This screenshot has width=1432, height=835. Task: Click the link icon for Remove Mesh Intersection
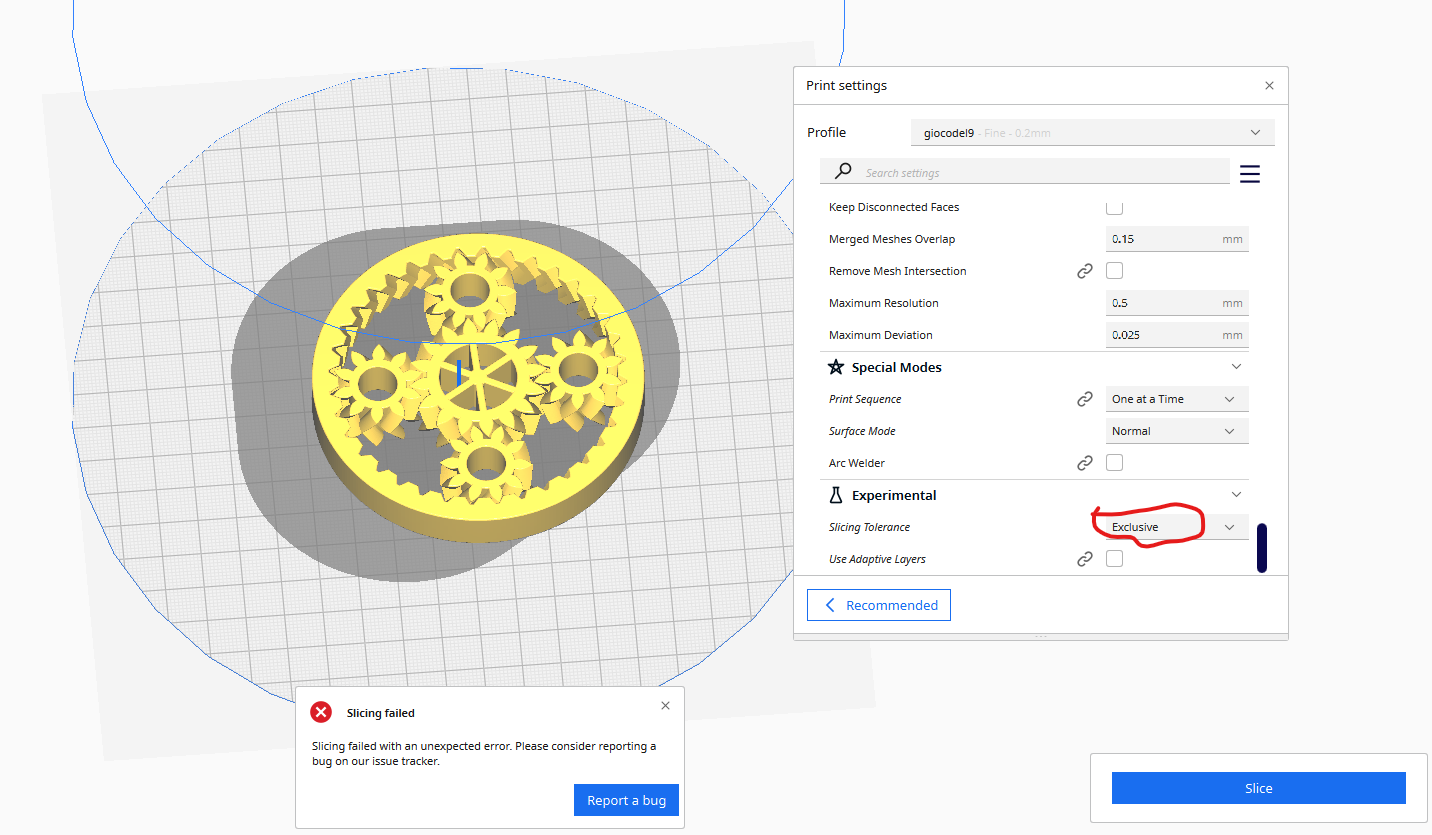pos(1085,271)
